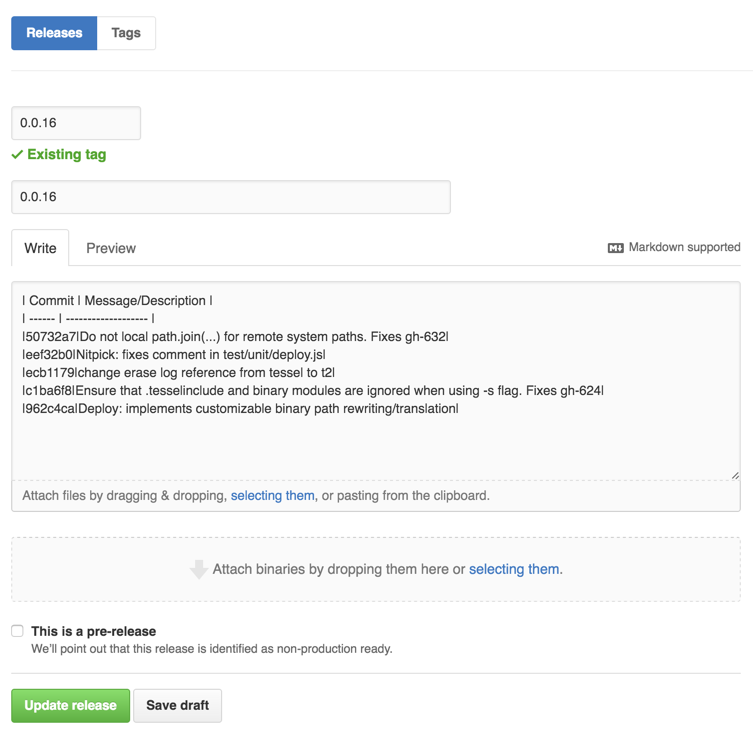Screen dimensions: 753x732
Task: Click the down arrow in binaries dropzone
Action: click(x=198, y=570)
